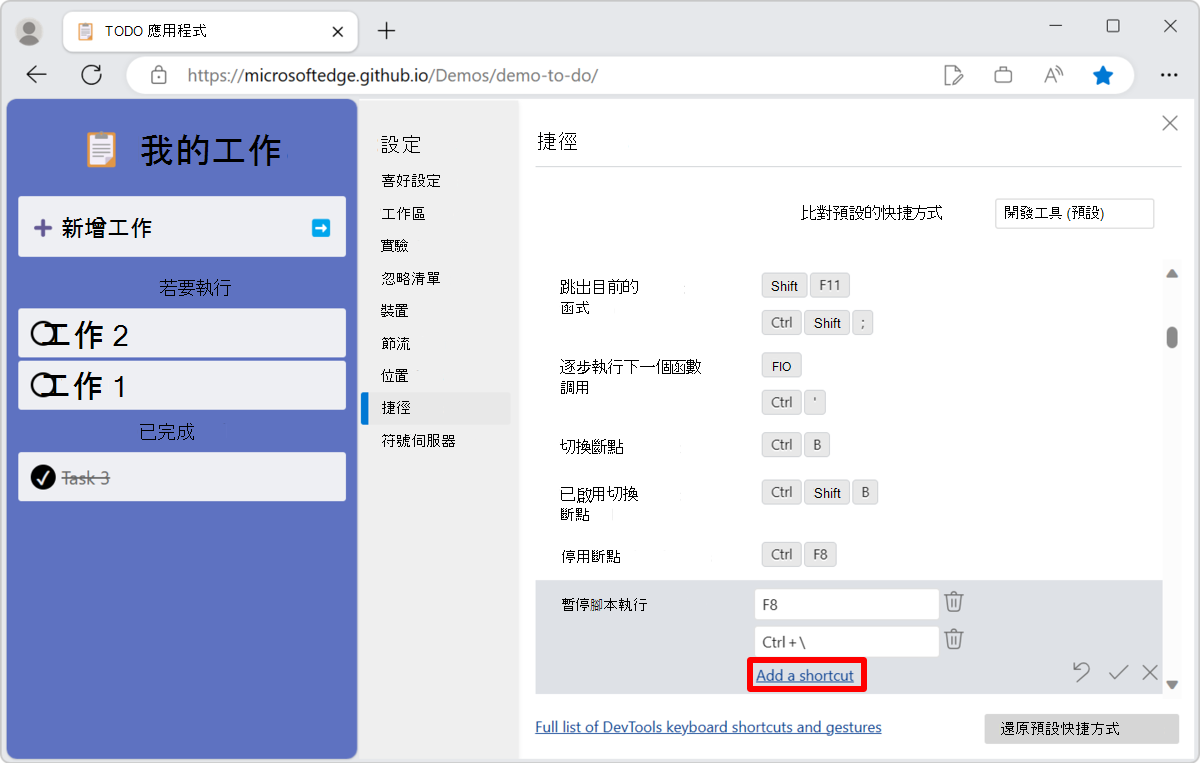Image resolution: width=1200 pixels, height=763 pixels.
Task: Click the scrollbar up arrow
Action: pyautogui.click(x=1172, y=274)
